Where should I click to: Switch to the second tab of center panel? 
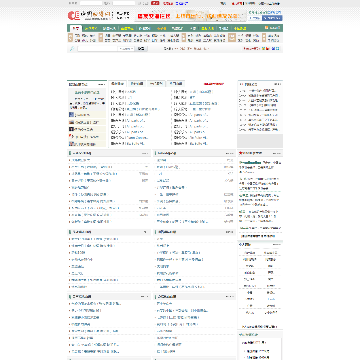click(x=137, y=84)
